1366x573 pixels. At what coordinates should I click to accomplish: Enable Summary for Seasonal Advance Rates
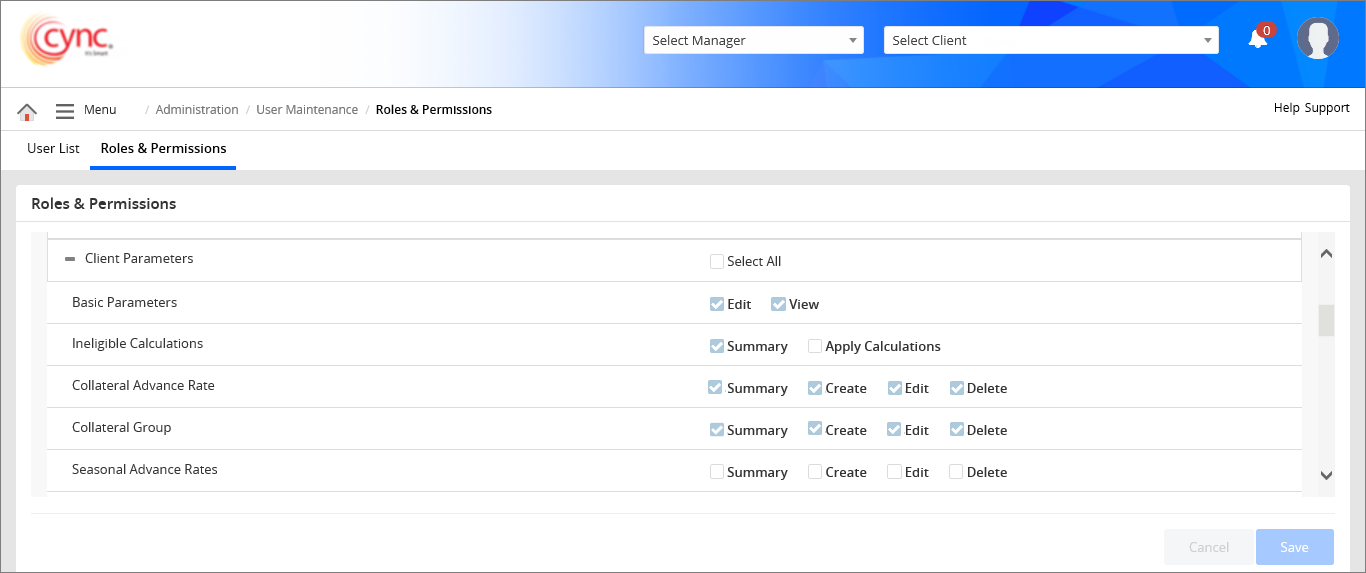(717, 472)
